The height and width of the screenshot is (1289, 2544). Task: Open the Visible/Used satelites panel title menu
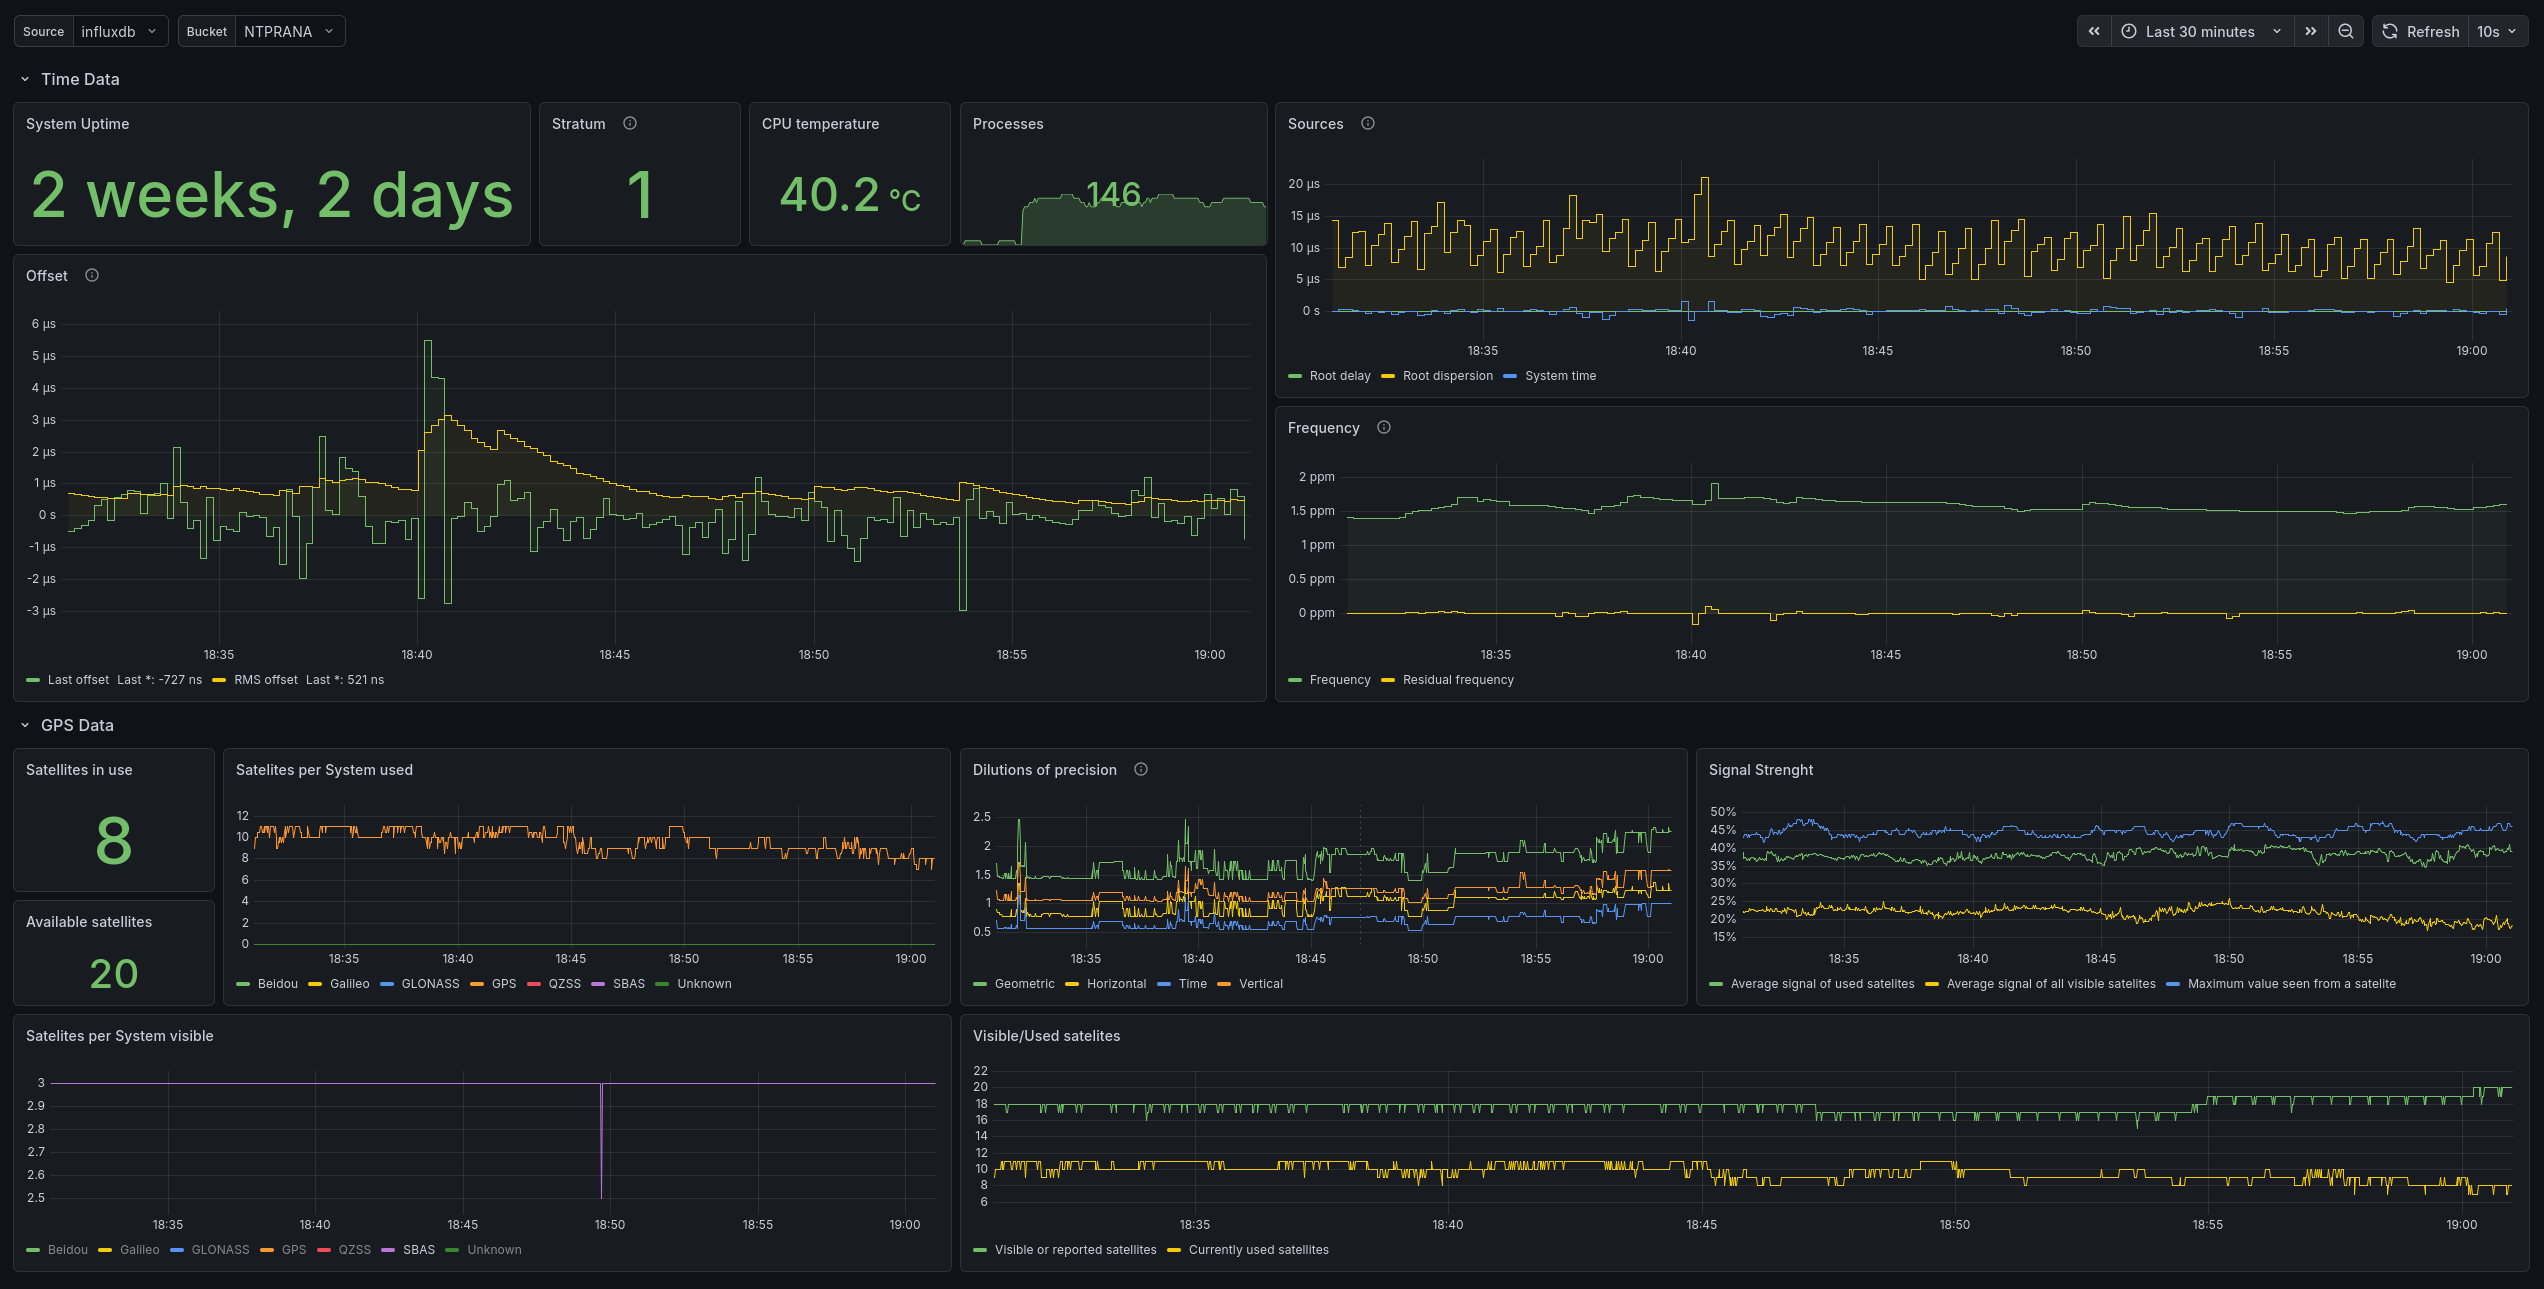pyautogui.click(x=1046, y=1036)
